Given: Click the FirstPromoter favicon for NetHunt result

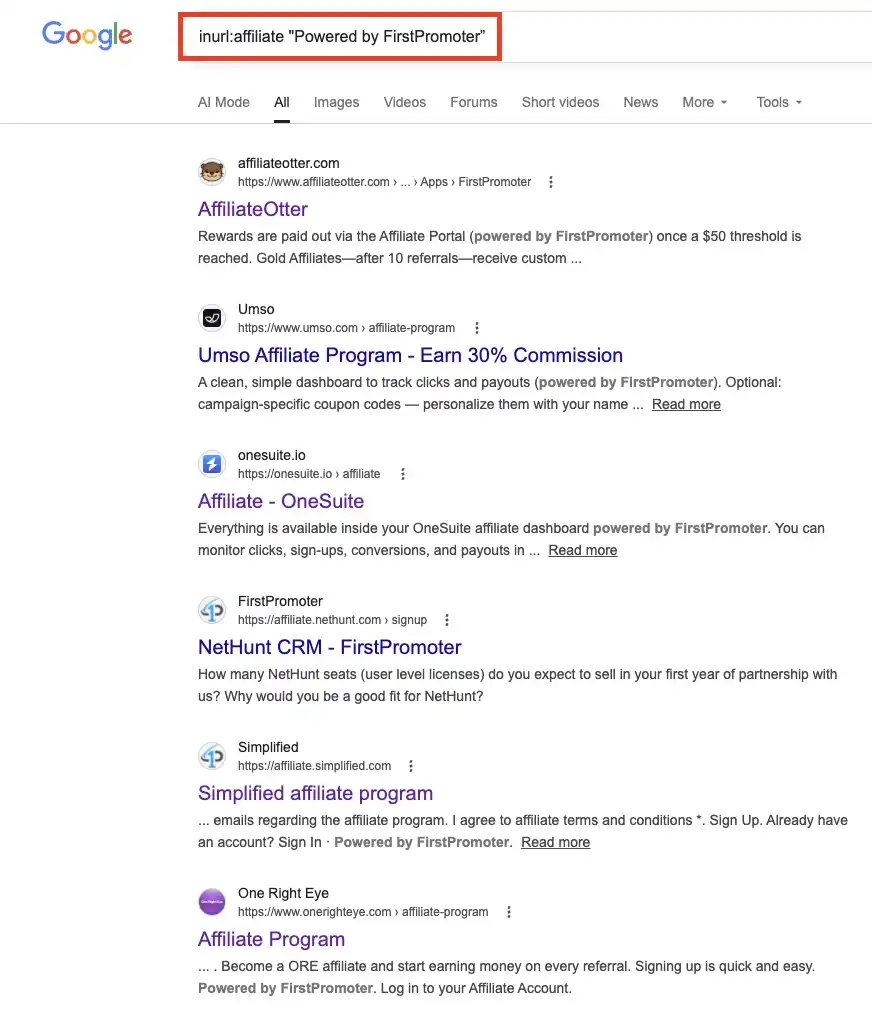Looking at the screenshot, I should [x=212, y=610].
